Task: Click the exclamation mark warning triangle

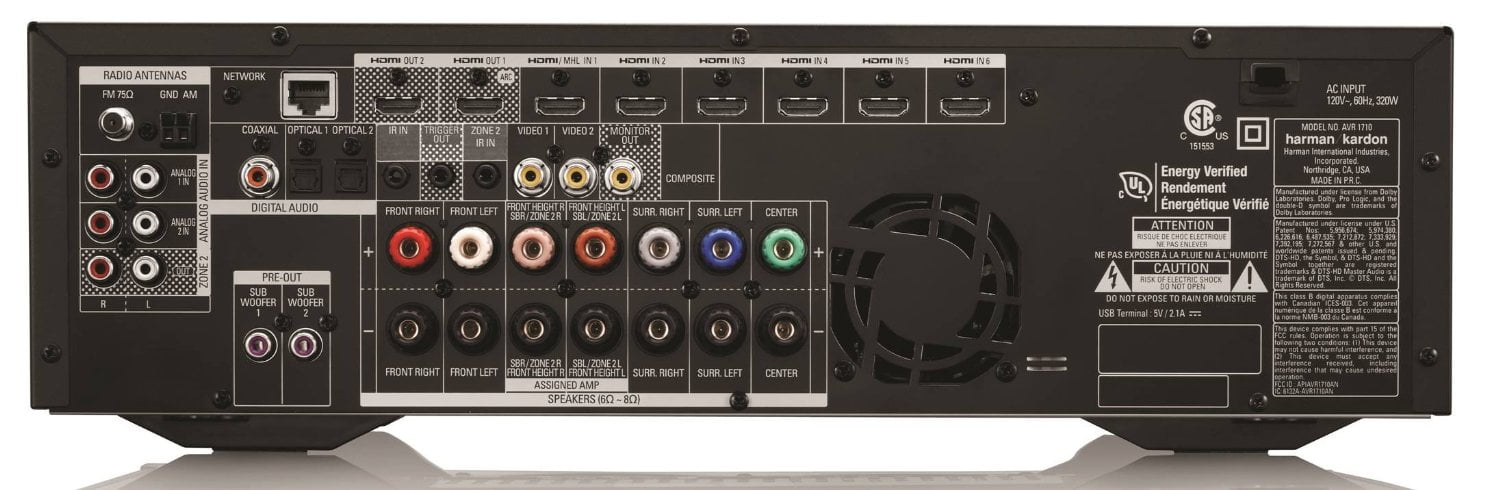Action: pyautogui.click(x=1248, y=278)
